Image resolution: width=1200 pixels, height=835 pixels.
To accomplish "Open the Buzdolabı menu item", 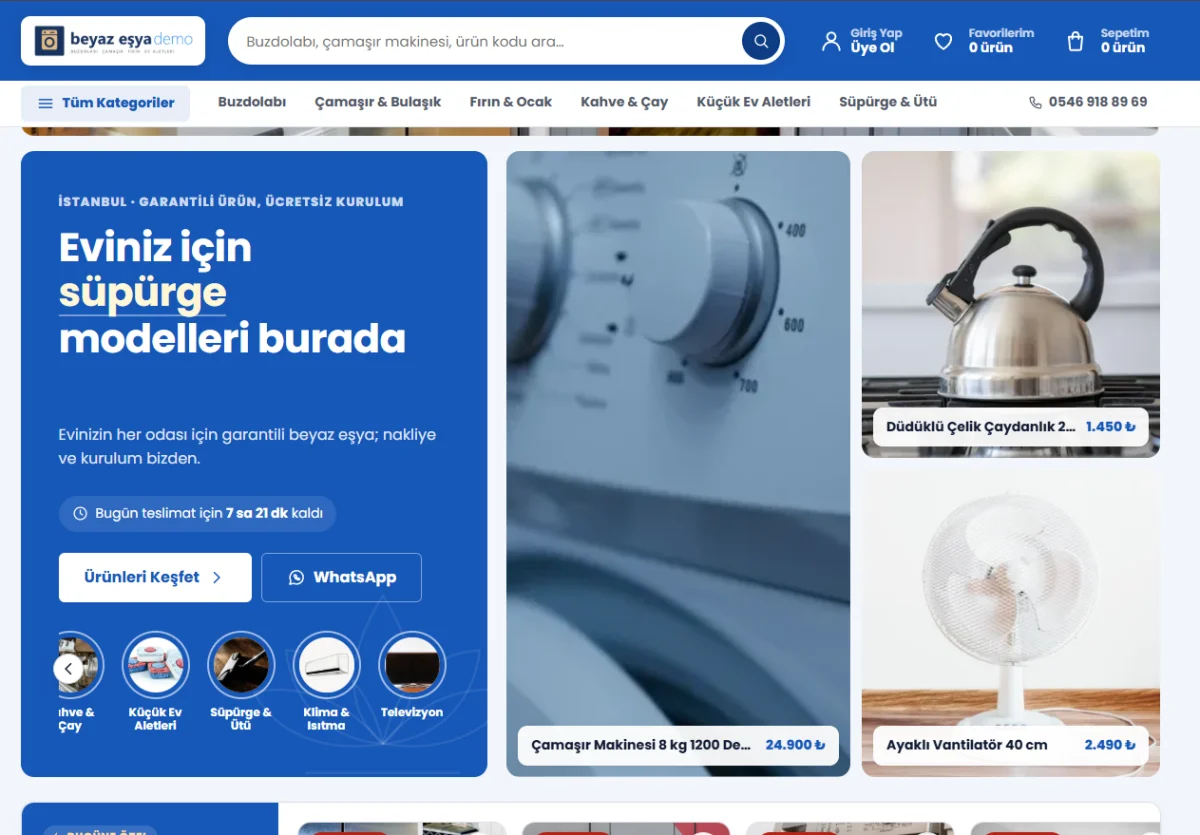I will point(252,102).
